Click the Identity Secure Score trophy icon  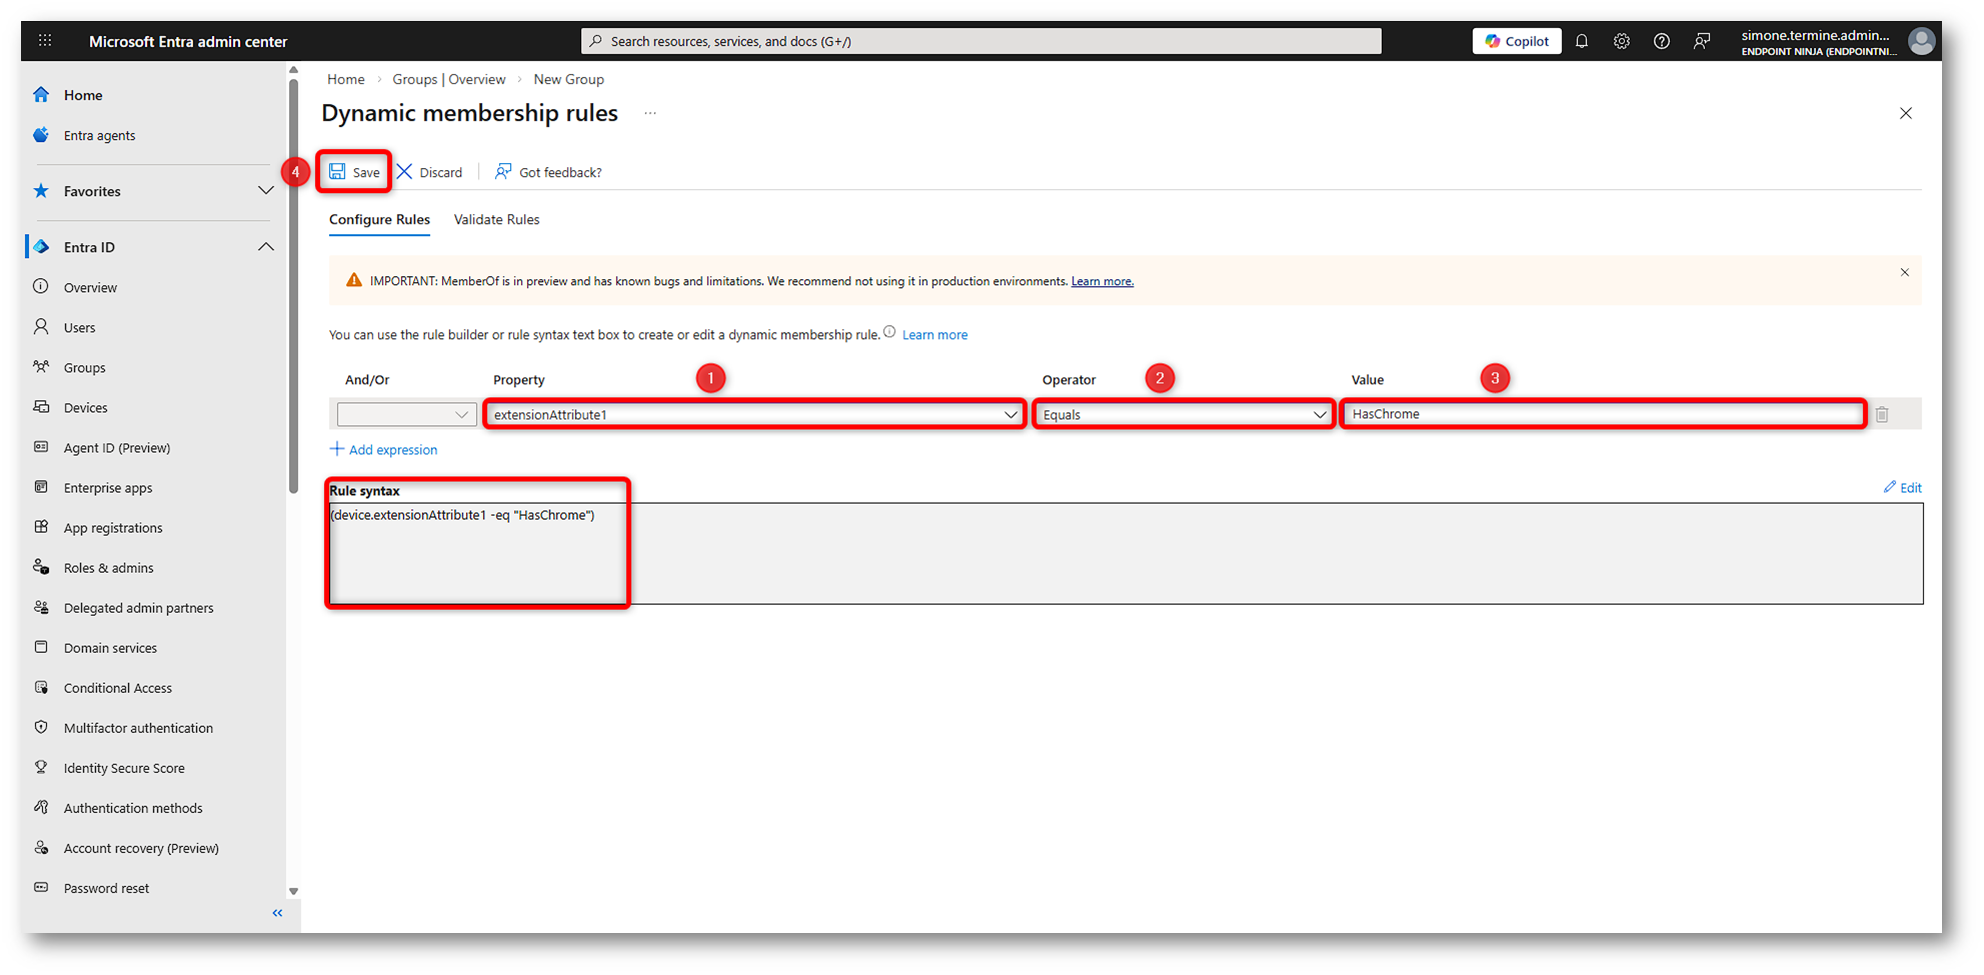pos(41,767)
